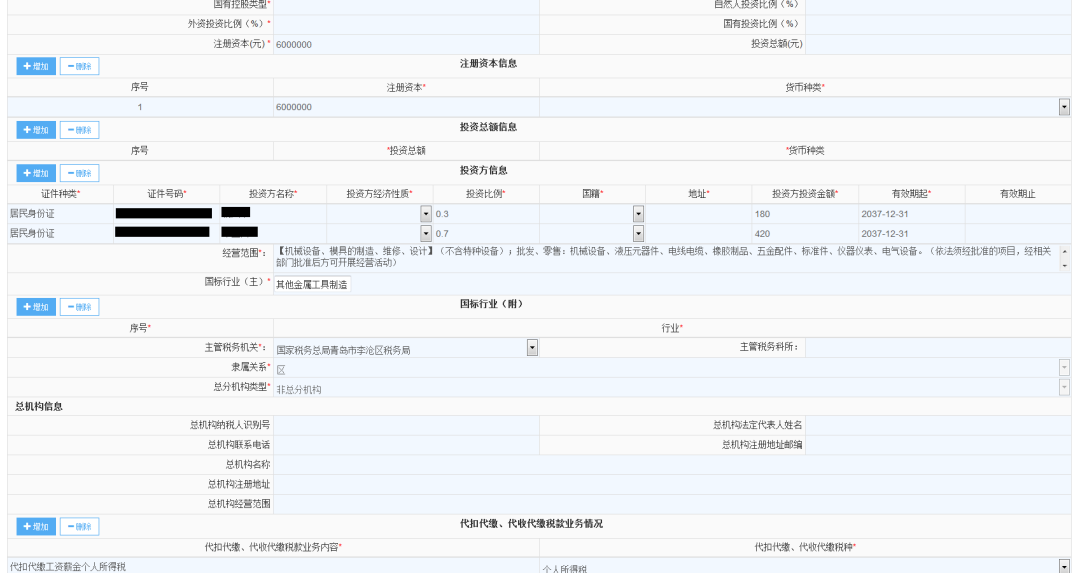
Task: Click 注册资本 cell 6000000 in row 1
Action: point(406,107)
